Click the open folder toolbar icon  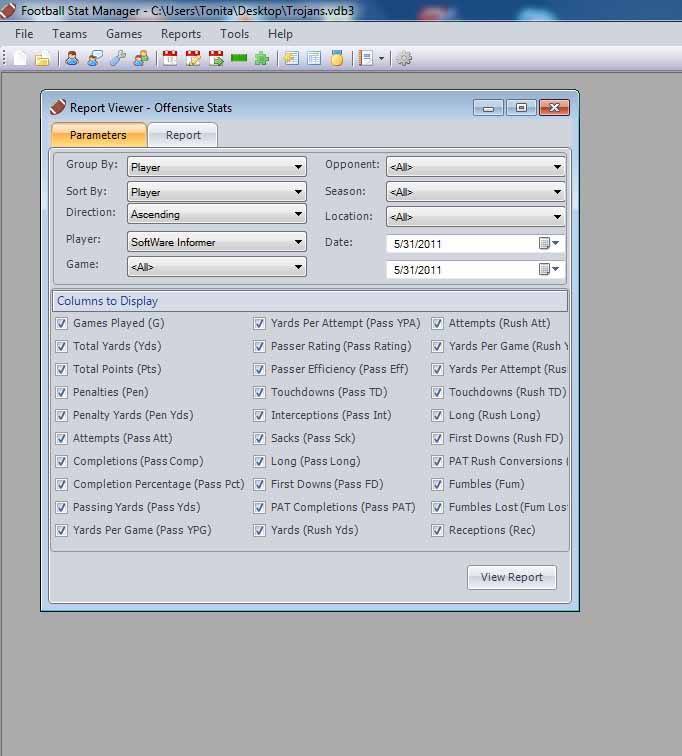coord(42,59)
